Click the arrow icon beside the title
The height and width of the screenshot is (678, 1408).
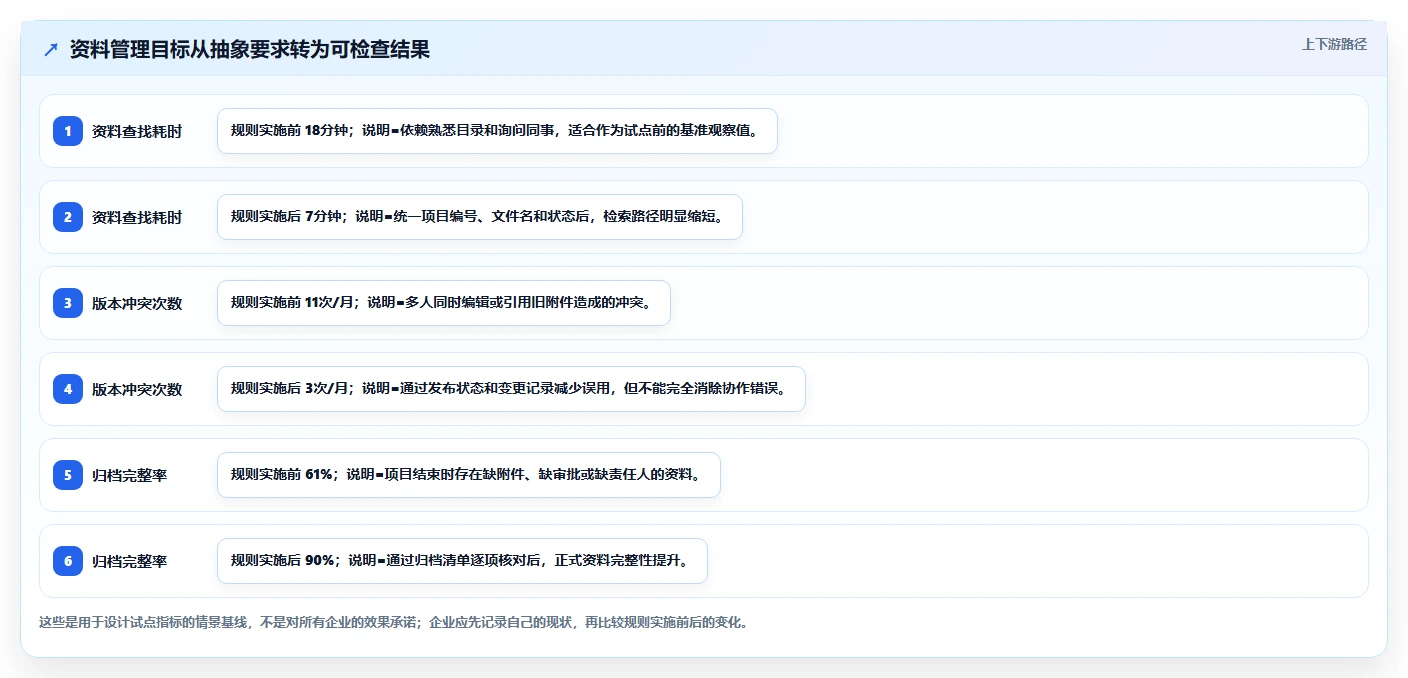point(51,49)
